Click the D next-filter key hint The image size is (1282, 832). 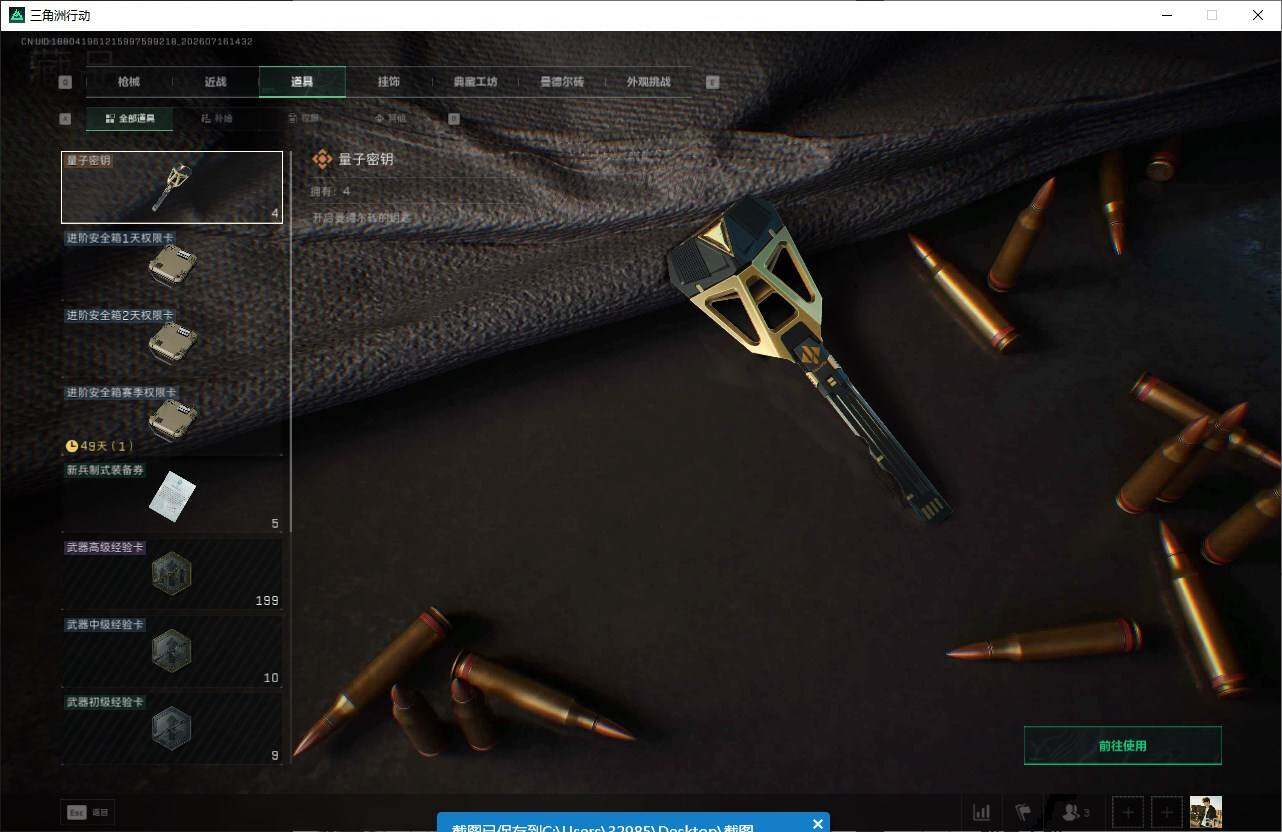point(454,118)
